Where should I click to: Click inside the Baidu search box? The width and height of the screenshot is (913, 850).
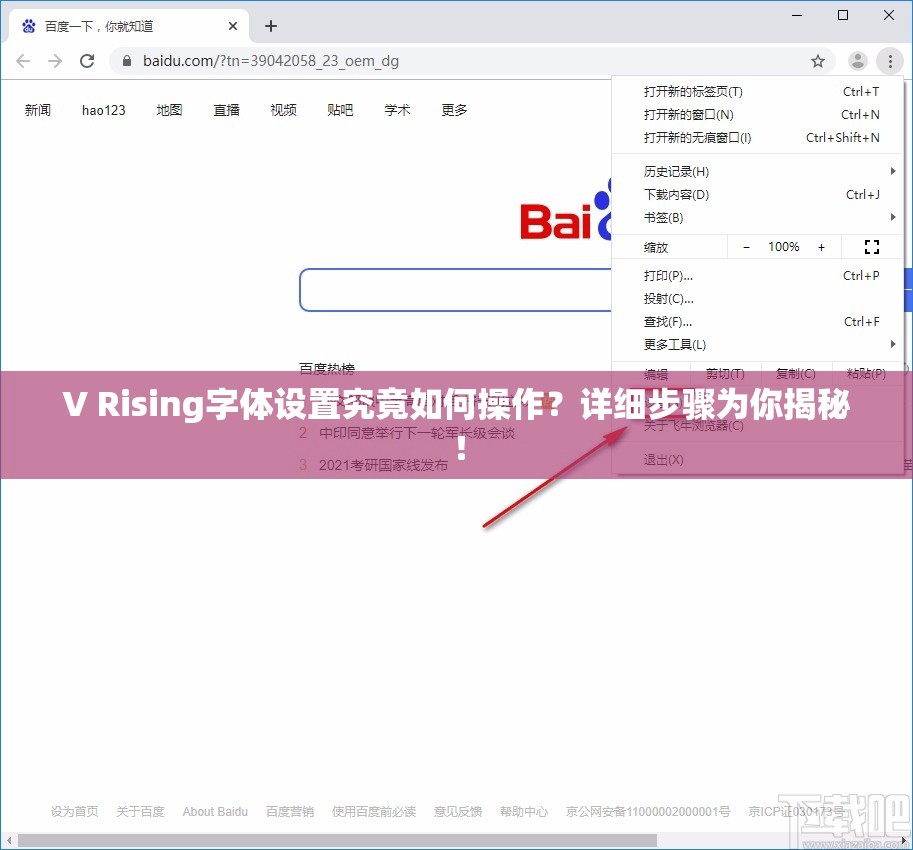[x=450, y=290]
